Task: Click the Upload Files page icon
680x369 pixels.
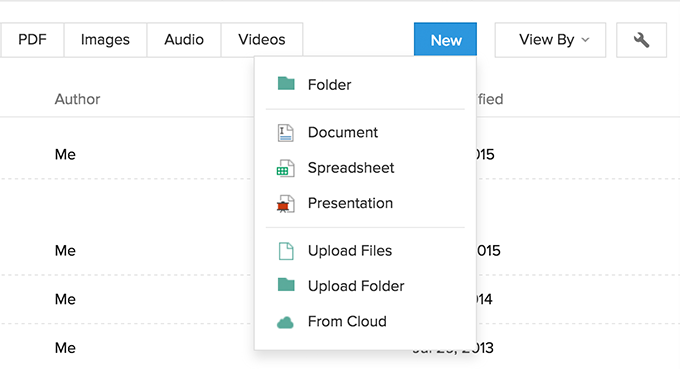Action: [x=286, y=251]
